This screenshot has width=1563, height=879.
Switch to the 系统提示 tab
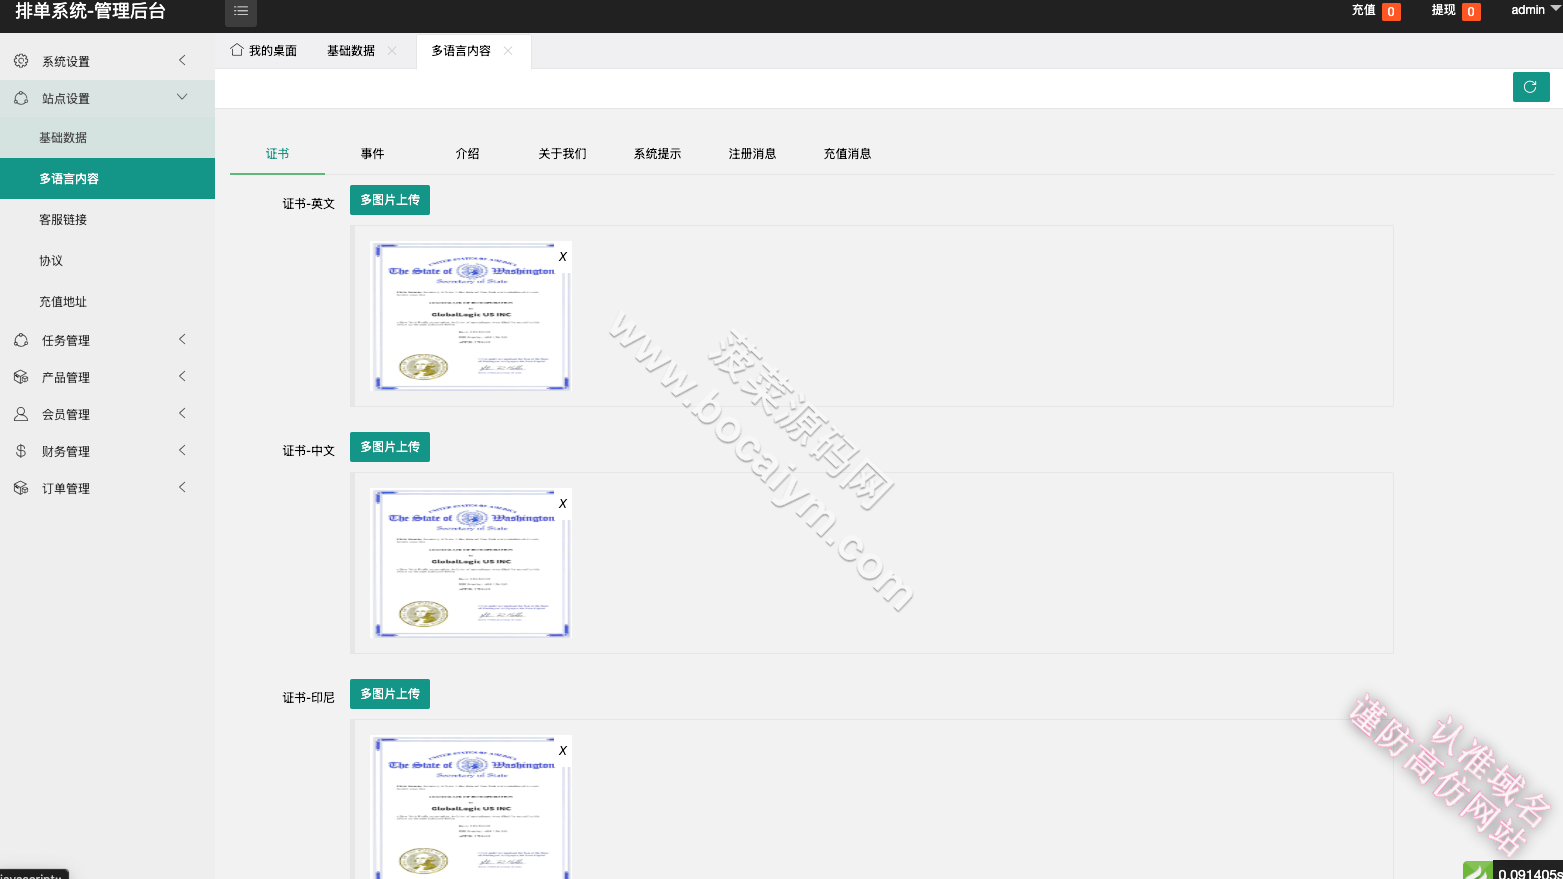coord(657,154)
